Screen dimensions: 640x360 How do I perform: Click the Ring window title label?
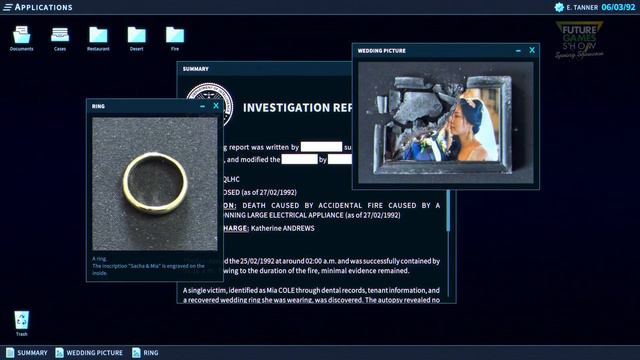click(x=98, y=106)
